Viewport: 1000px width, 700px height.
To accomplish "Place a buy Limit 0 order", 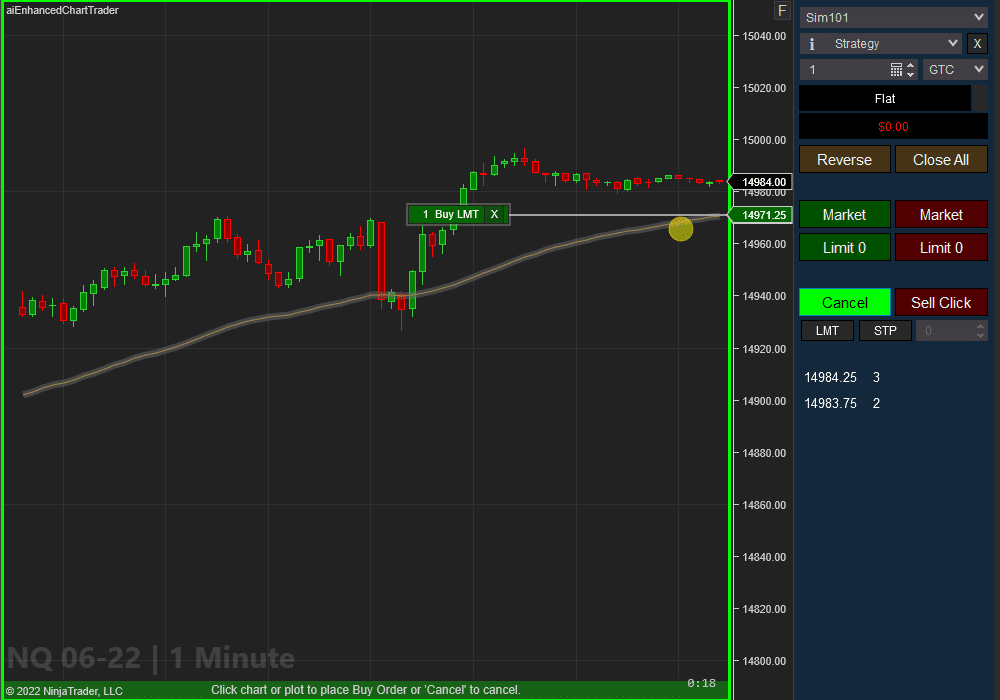I will click(844, 247).
